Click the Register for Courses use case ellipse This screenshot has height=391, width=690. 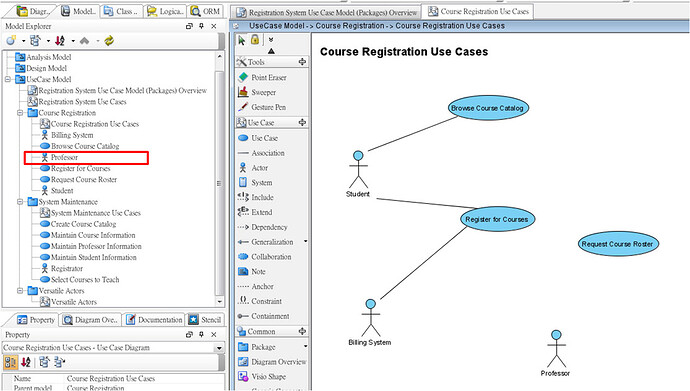(x=497, y=219)
